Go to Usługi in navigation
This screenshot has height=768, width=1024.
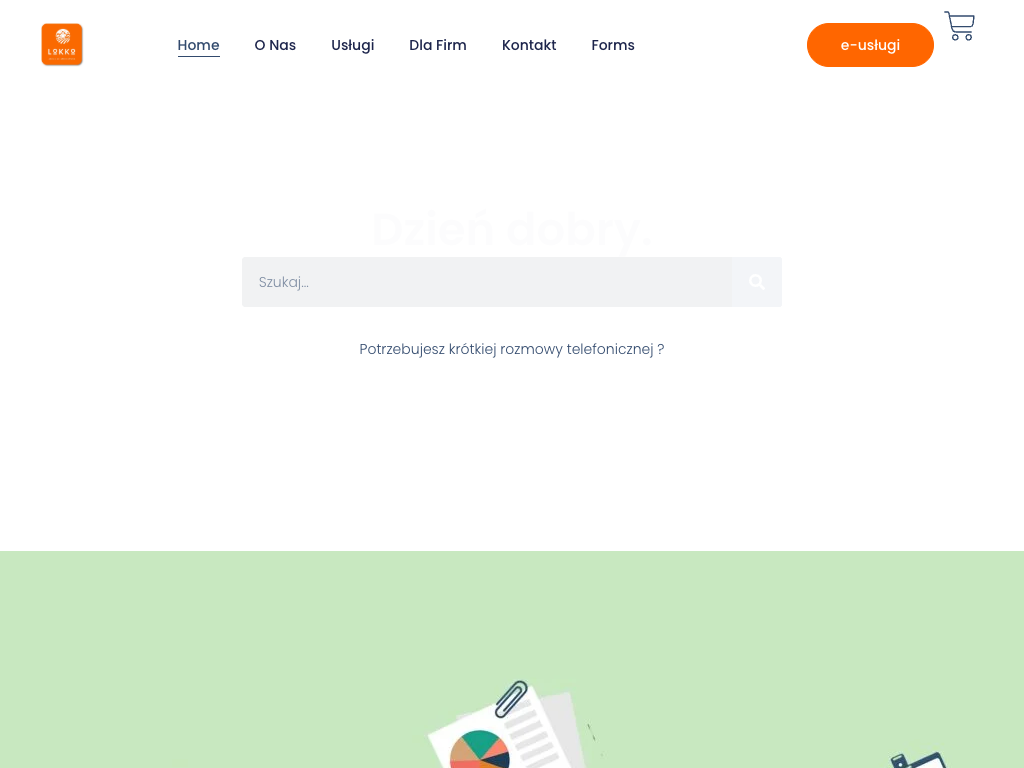click(353, 45)
